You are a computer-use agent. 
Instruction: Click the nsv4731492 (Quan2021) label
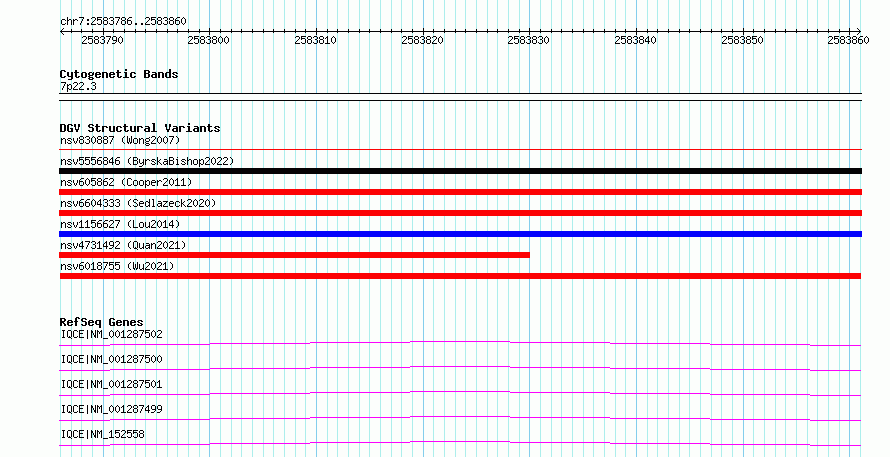(x=123, y=245)
